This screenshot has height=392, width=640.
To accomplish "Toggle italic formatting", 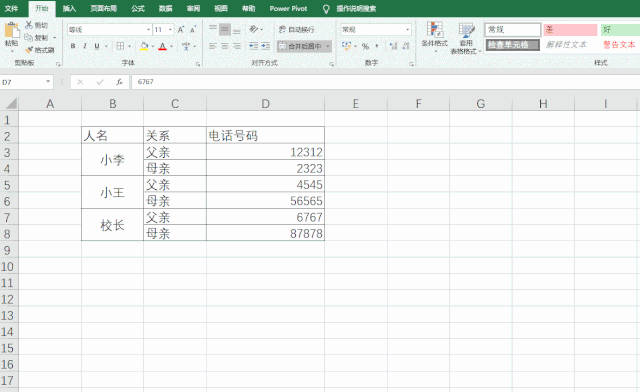I will click(84, 46).
